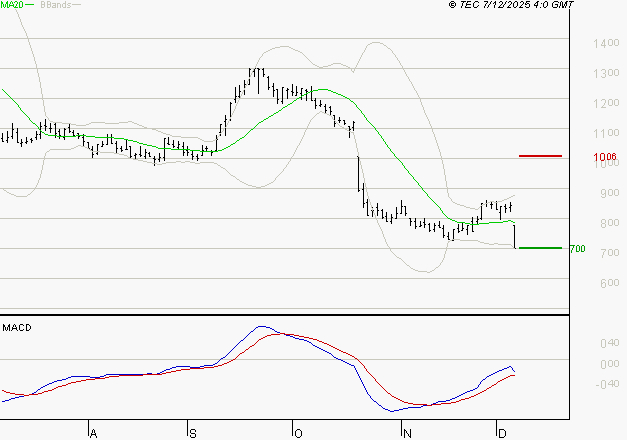
Task: Click the 600 price axis label
Action: [609, 283]
